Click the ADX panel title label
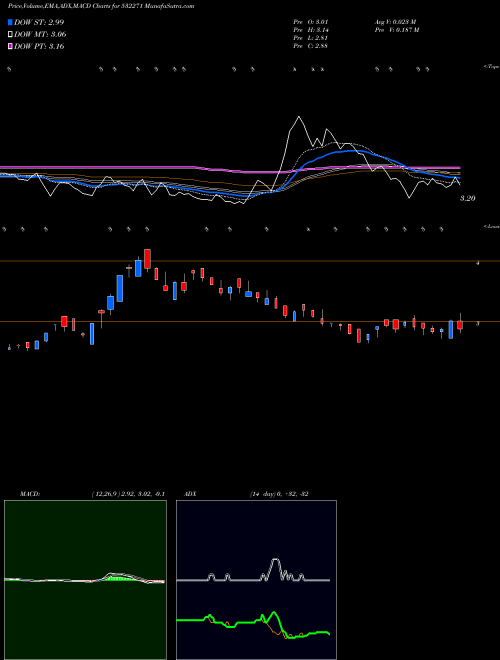The height and width of the screenshot is (660, 500). click(190, 494)
